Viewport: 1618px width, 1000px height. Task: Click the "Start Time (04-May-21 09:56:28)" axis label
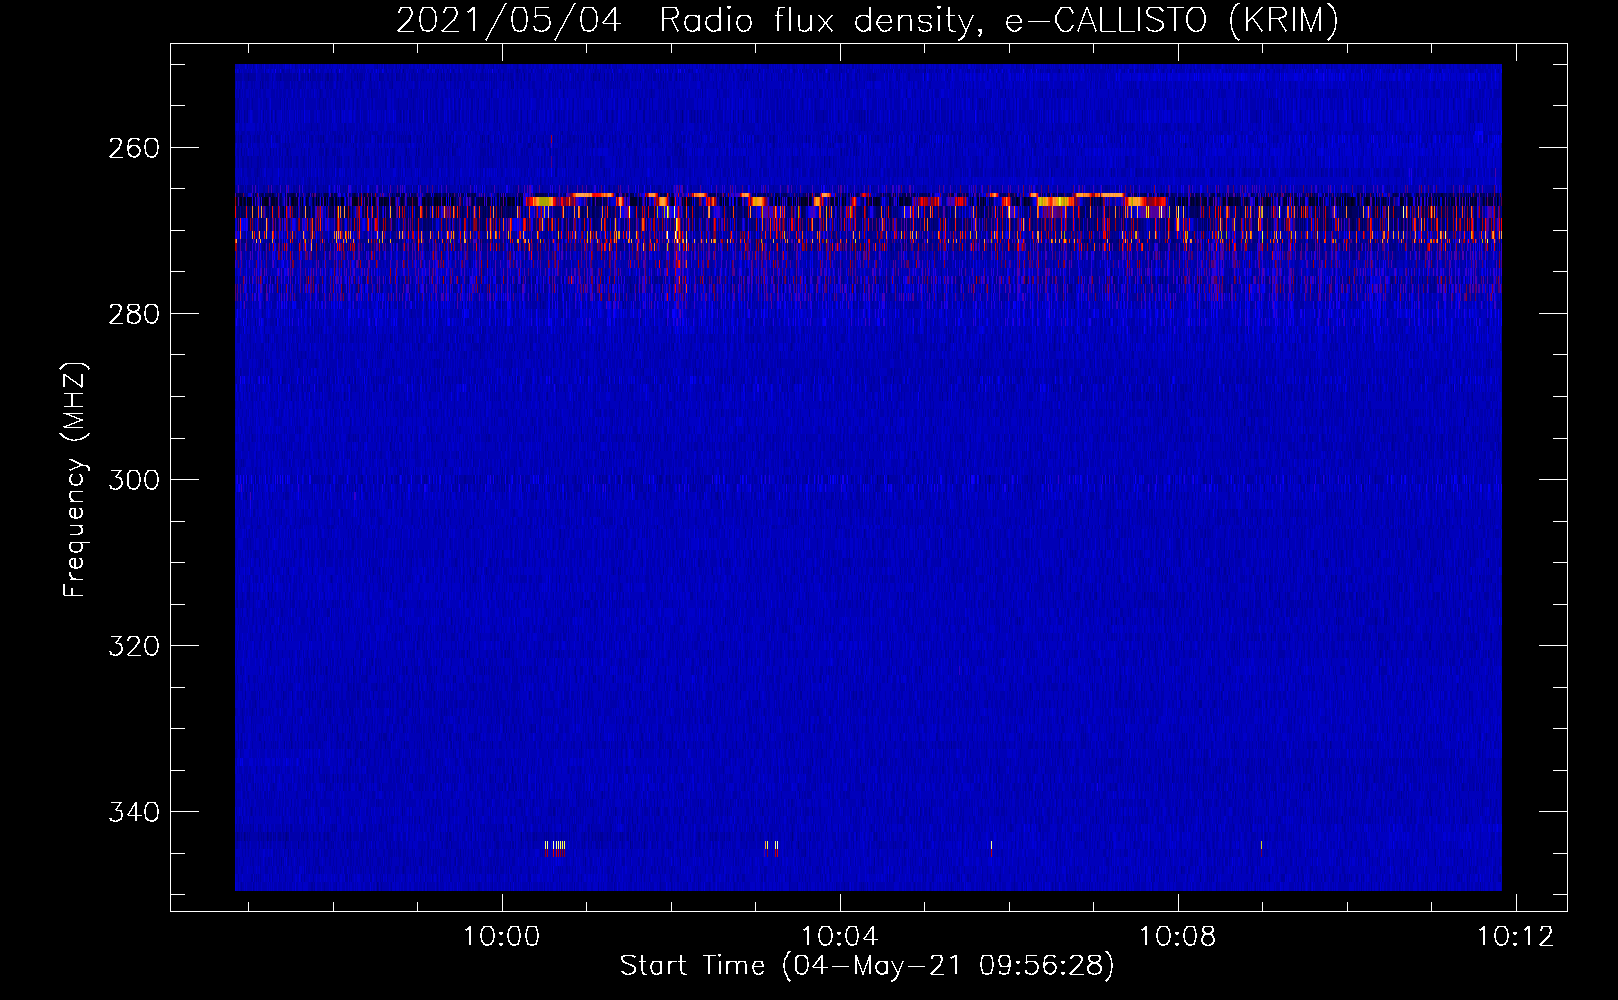coord(867,966)
